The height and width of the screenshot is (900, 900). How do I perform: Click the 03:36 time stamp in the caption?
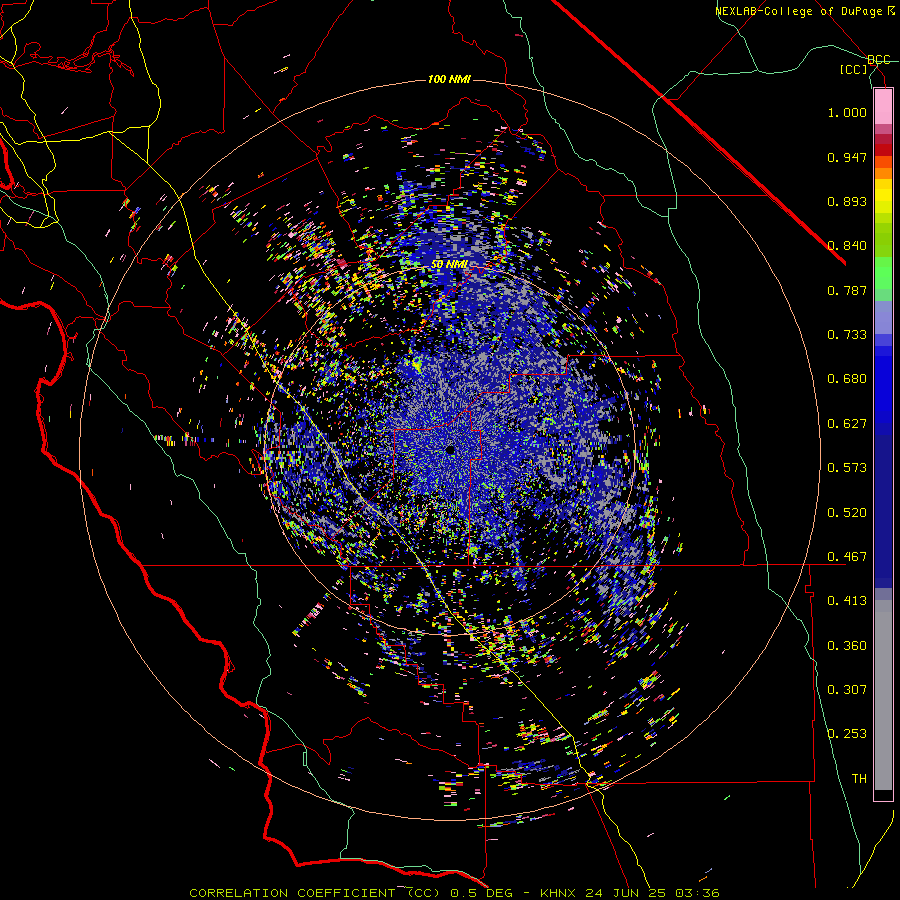698,893
